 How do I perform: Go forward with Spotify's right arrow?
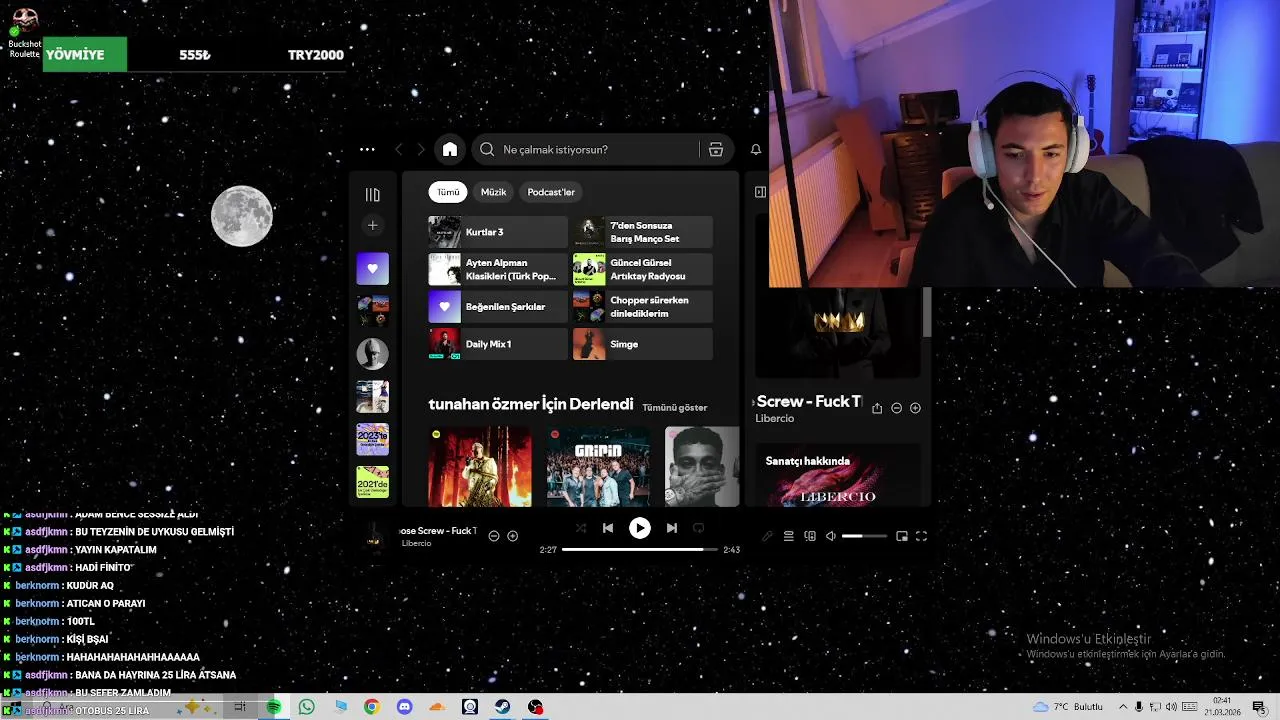421,149
